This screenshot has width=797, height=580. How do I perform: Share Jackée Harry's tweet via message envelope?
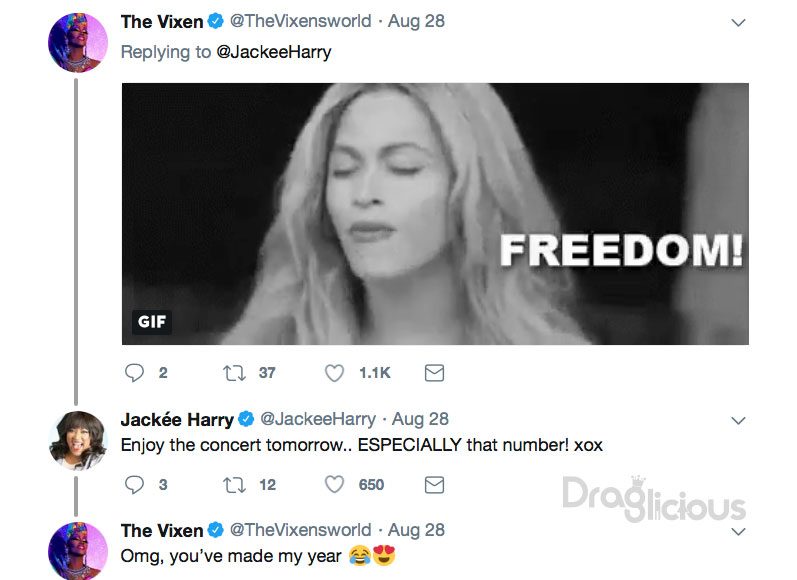pyautogui.click(x=434, y=484)
